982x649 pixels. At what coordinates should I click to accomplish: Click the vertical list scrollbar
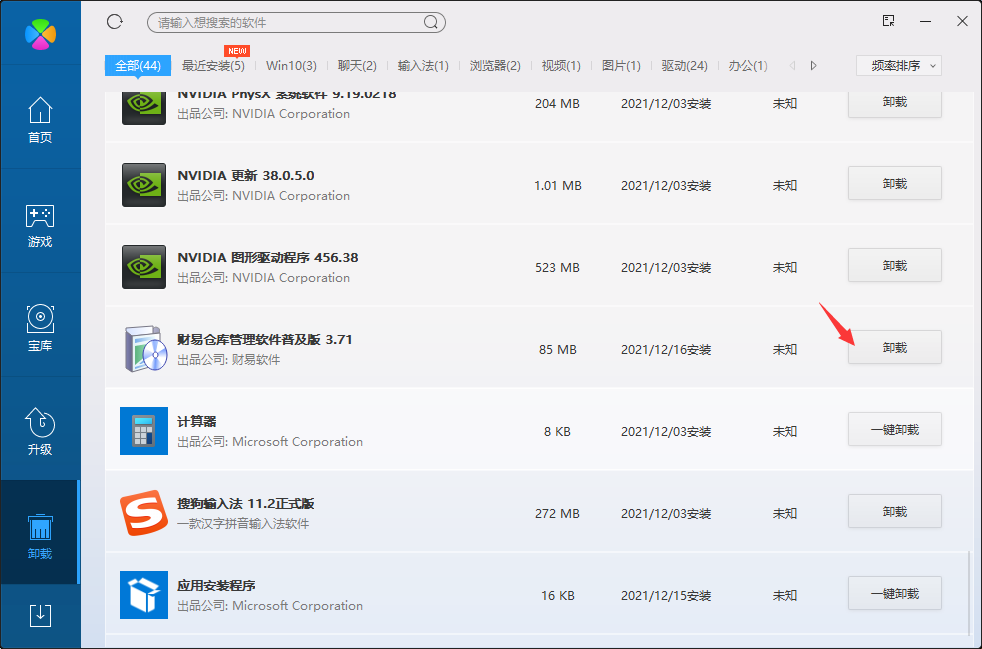click(968, 592)
